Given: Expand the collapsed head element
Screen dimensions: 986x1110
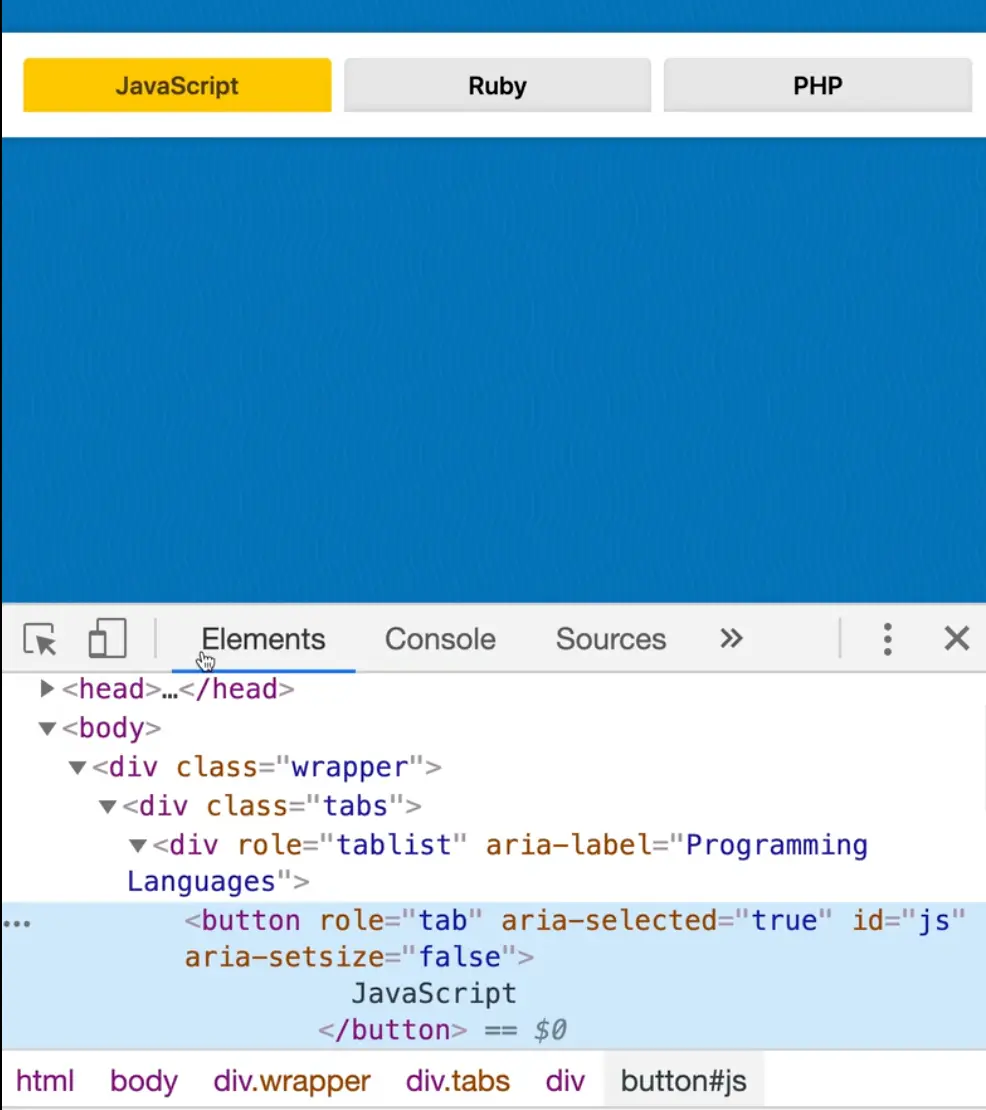Looking at the screenshot, I should [46, 689].
